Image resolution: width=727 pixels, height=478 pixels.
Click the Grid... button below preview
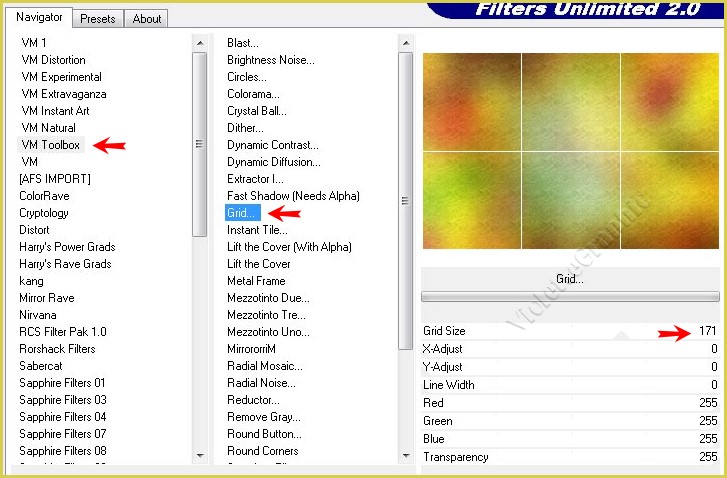[570, 279]
